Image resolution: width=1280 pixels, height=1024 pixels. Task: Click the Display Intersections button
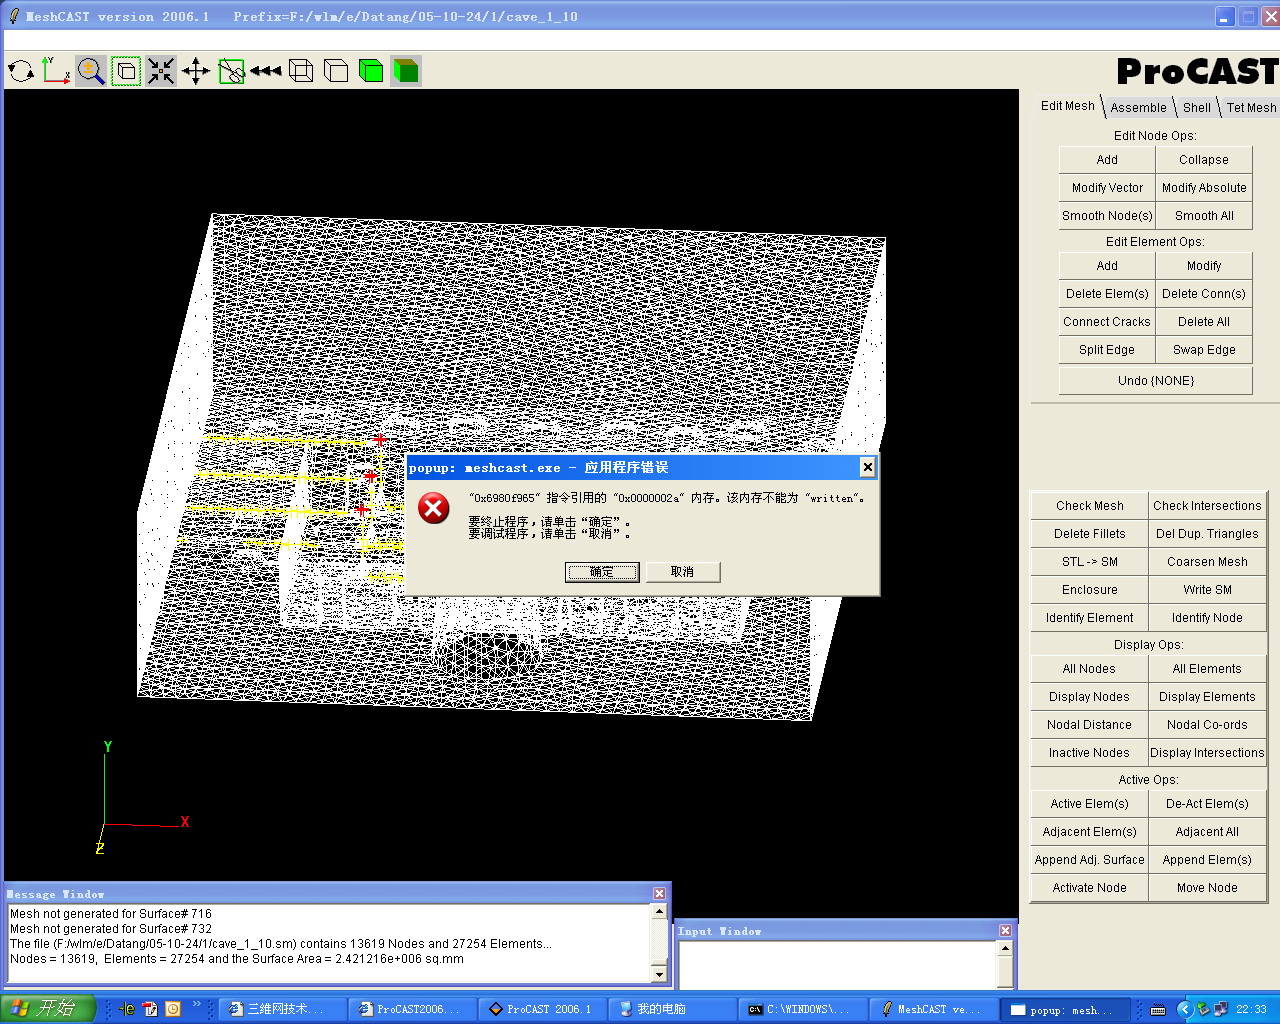point(1207,753)
